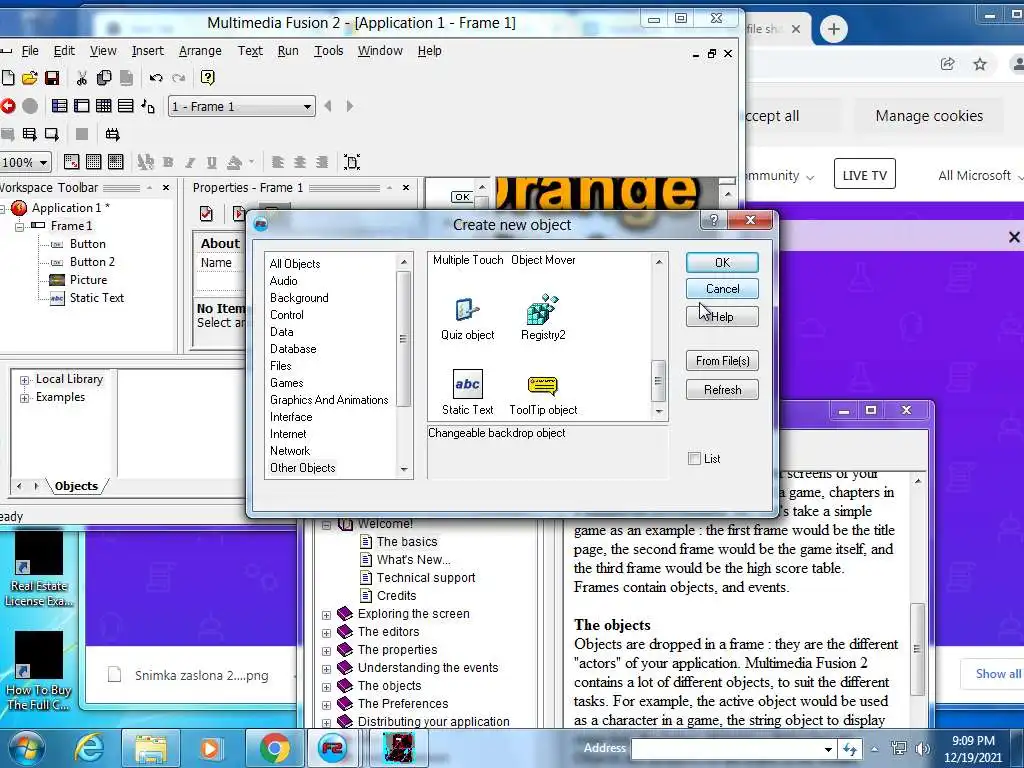Cut selection using the scissors icon
1024x768 pixels.
pos(82,78)
